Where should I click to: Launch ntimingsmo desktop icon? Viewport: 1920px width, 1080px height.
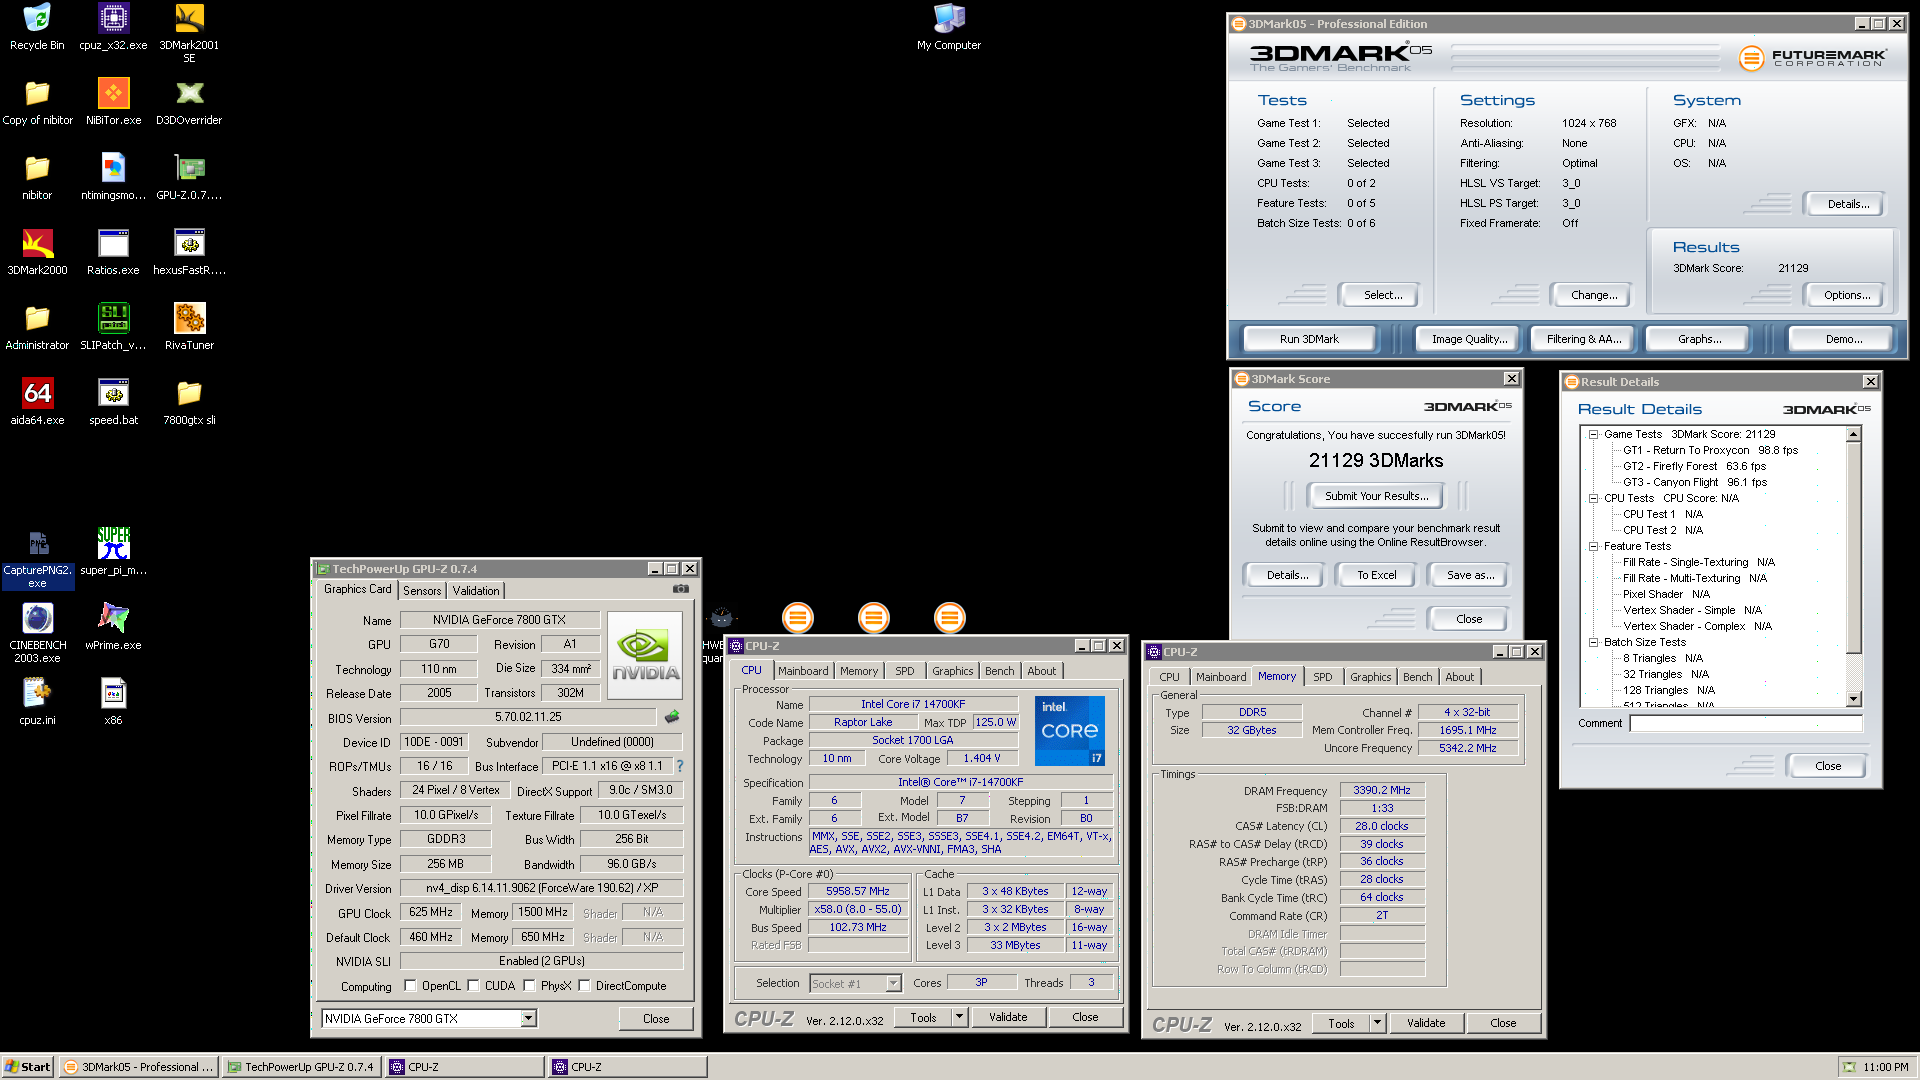[x=113, y=177]
